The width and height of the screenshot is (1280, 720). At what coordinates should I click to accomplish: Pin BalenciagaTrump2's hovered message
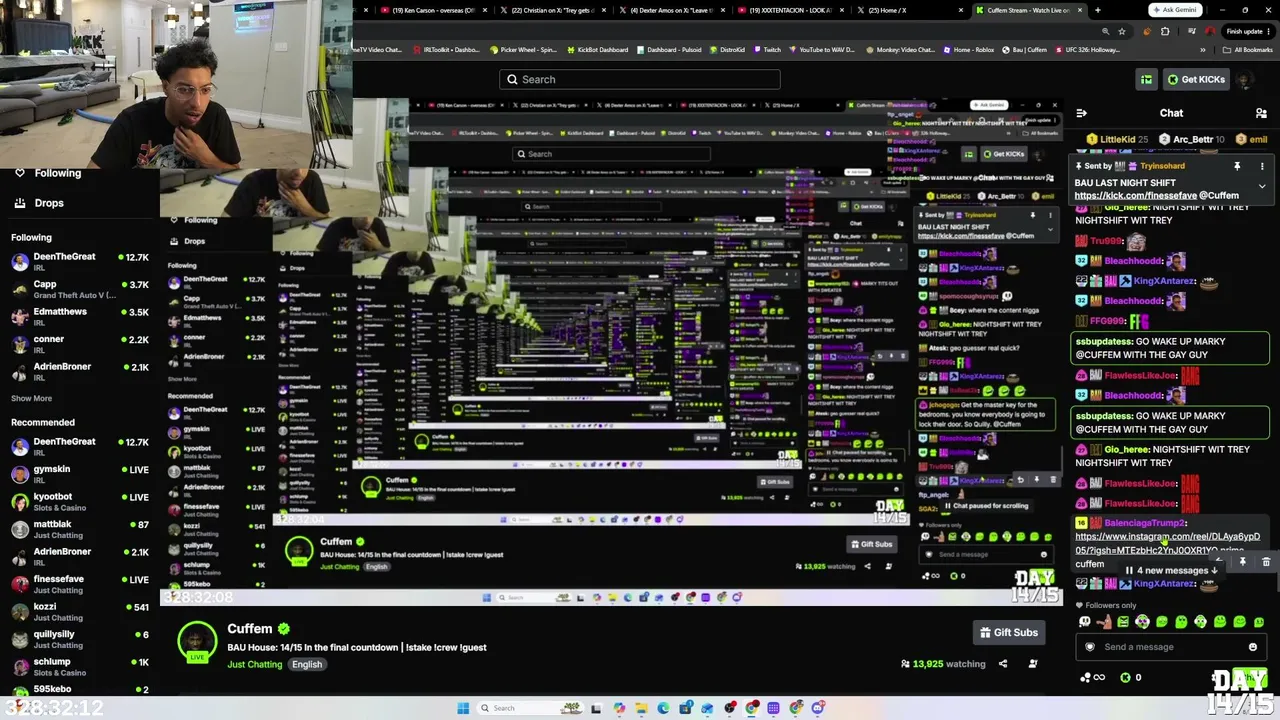pos(1243,562)
